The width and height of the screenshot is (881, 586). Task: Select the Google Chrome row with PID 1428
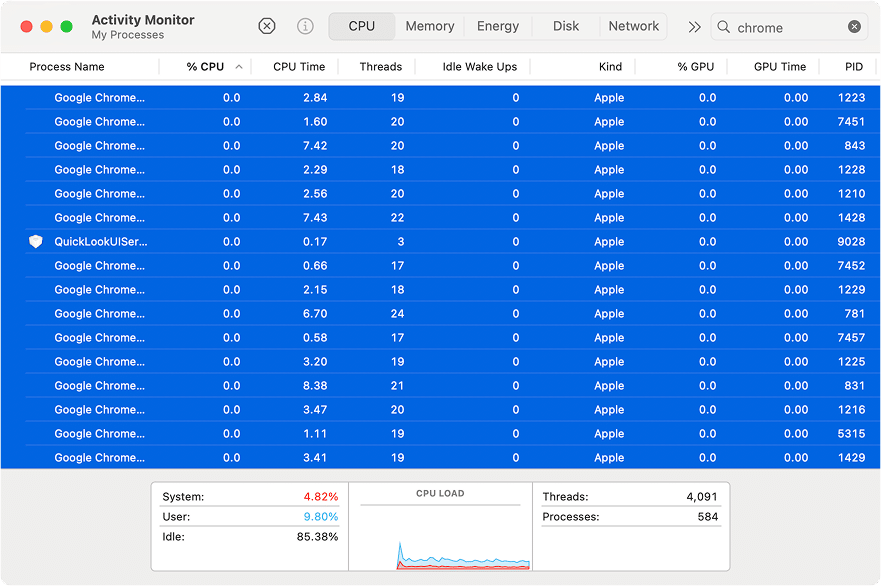[440, 217]
